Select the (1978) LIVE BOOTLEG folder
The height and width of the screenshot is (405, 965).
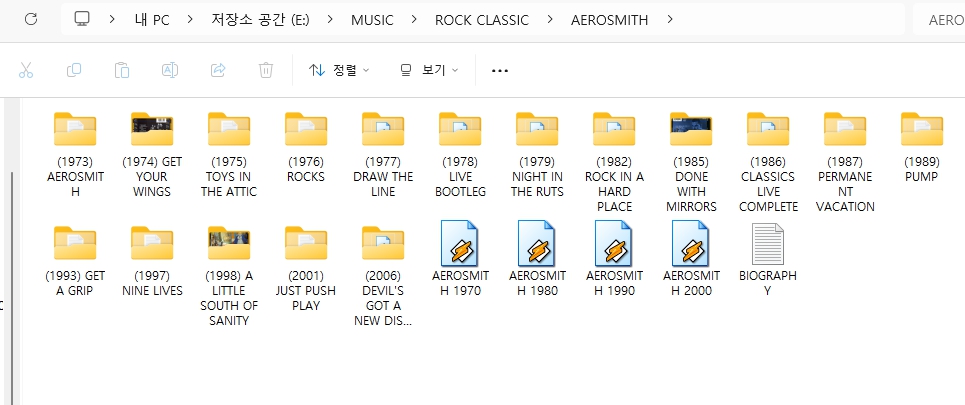tap(460, 154)
